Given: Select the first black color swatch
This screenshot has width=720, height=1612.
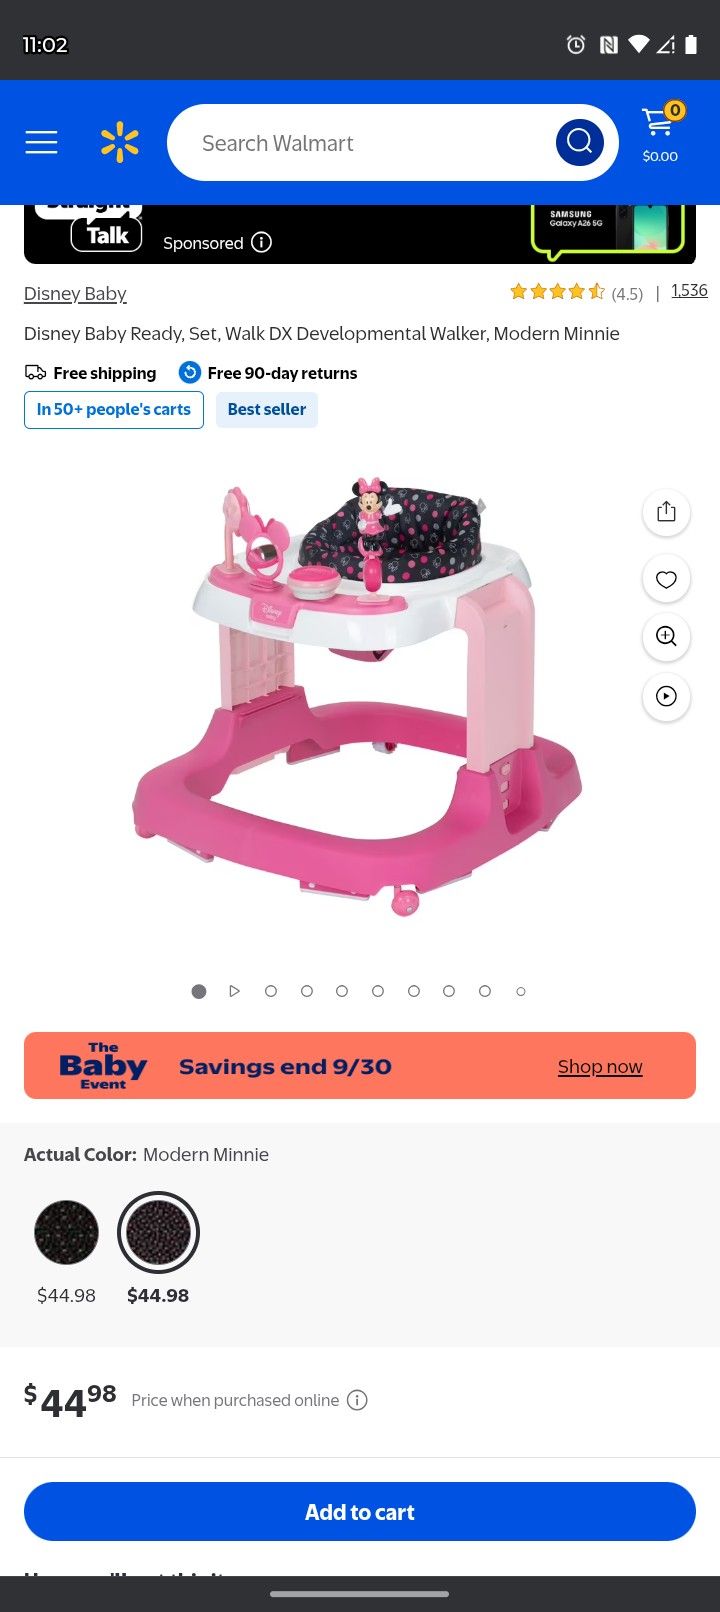Looking at the screenshot, I should [x=66, y=1233].
